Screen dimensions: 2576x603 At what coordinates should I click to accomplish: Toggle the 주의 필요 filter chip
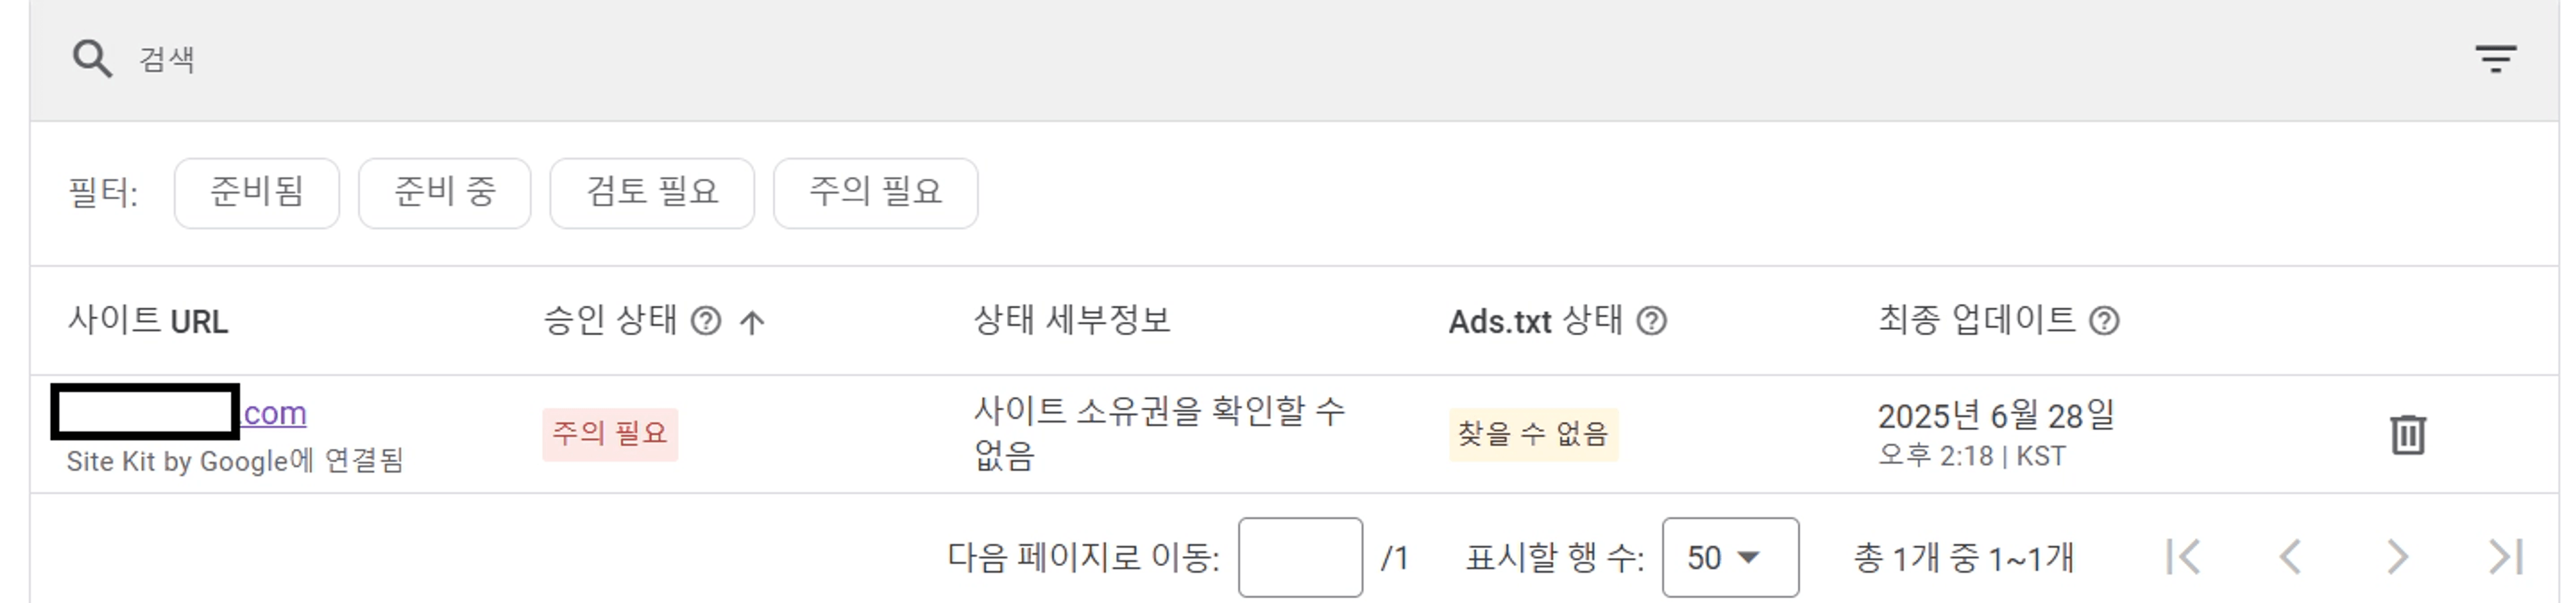pyautogui.click(x=876, y=193)
